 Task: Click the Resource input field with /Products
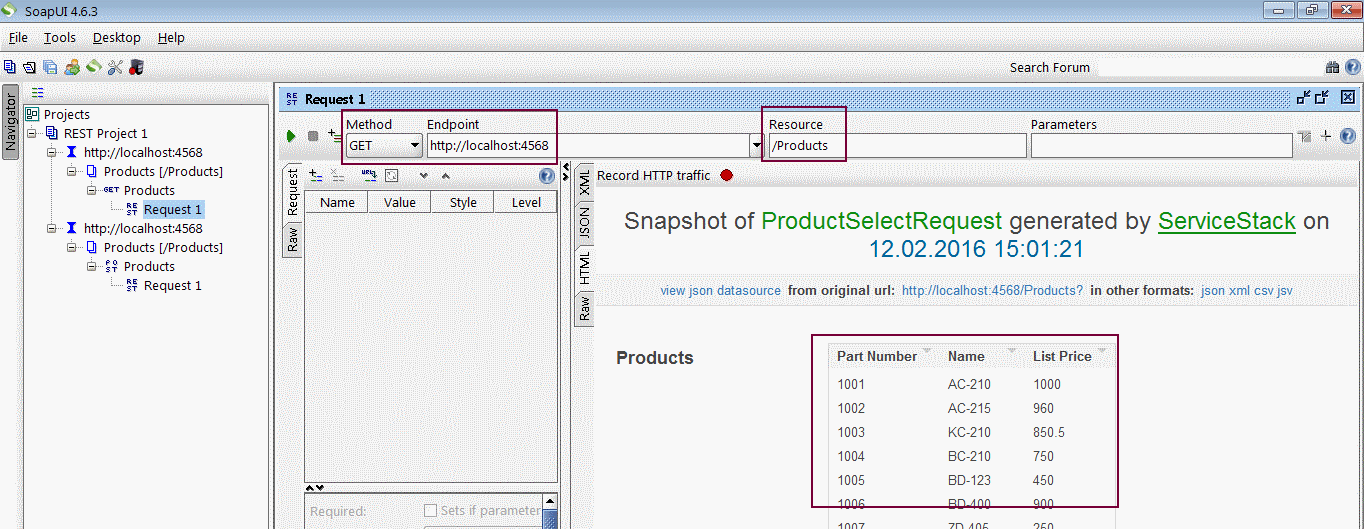tap(896, 146)
